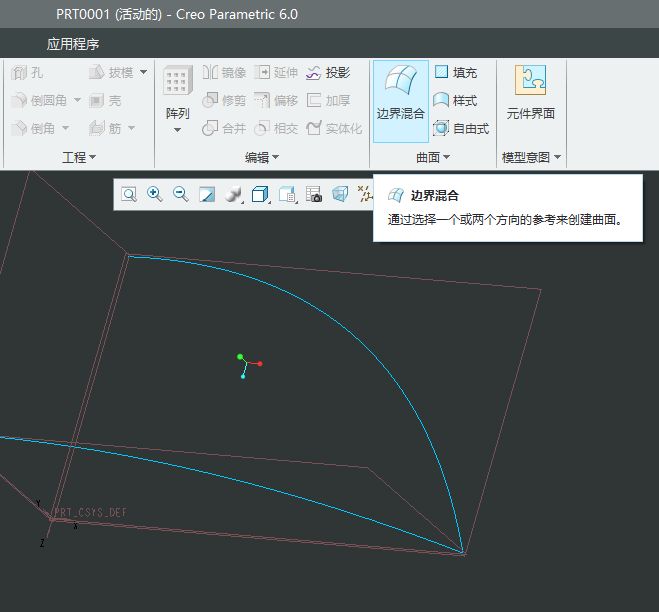Click the Rib (筋) tool

105,128
